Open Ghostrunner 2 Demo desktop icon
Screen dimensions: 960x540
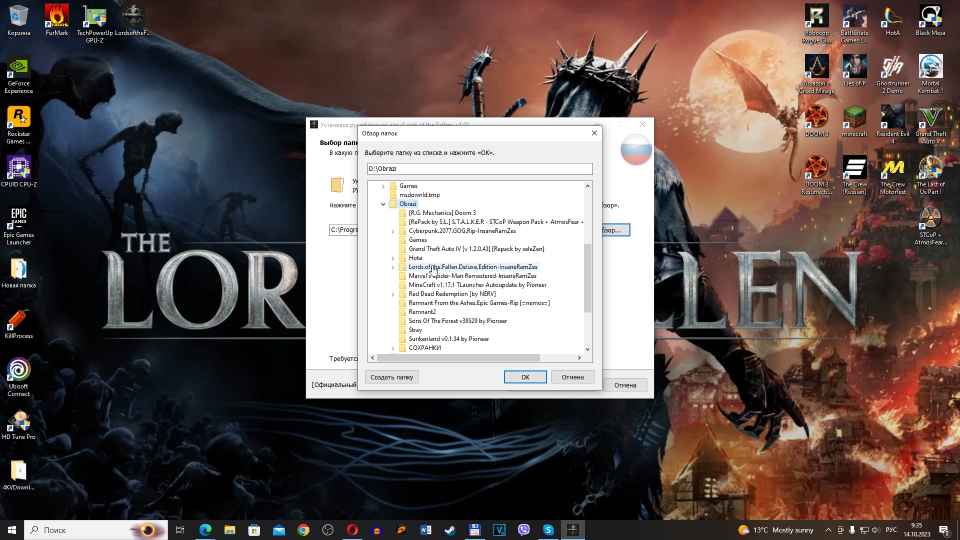point(892,73)
